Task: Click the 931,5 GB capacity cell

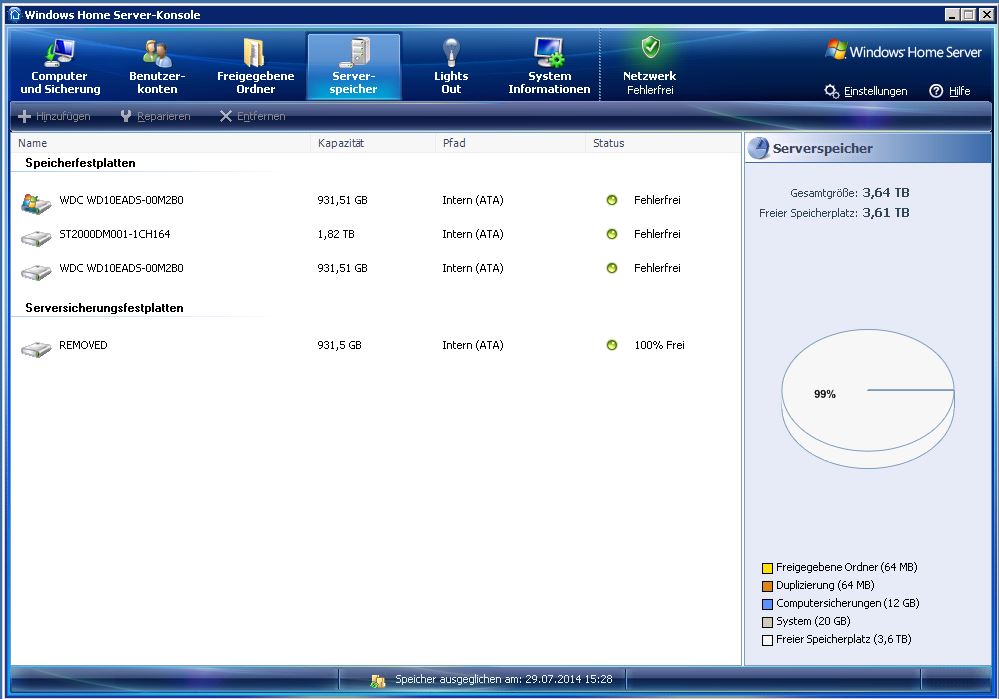Action: click(340, 345)
